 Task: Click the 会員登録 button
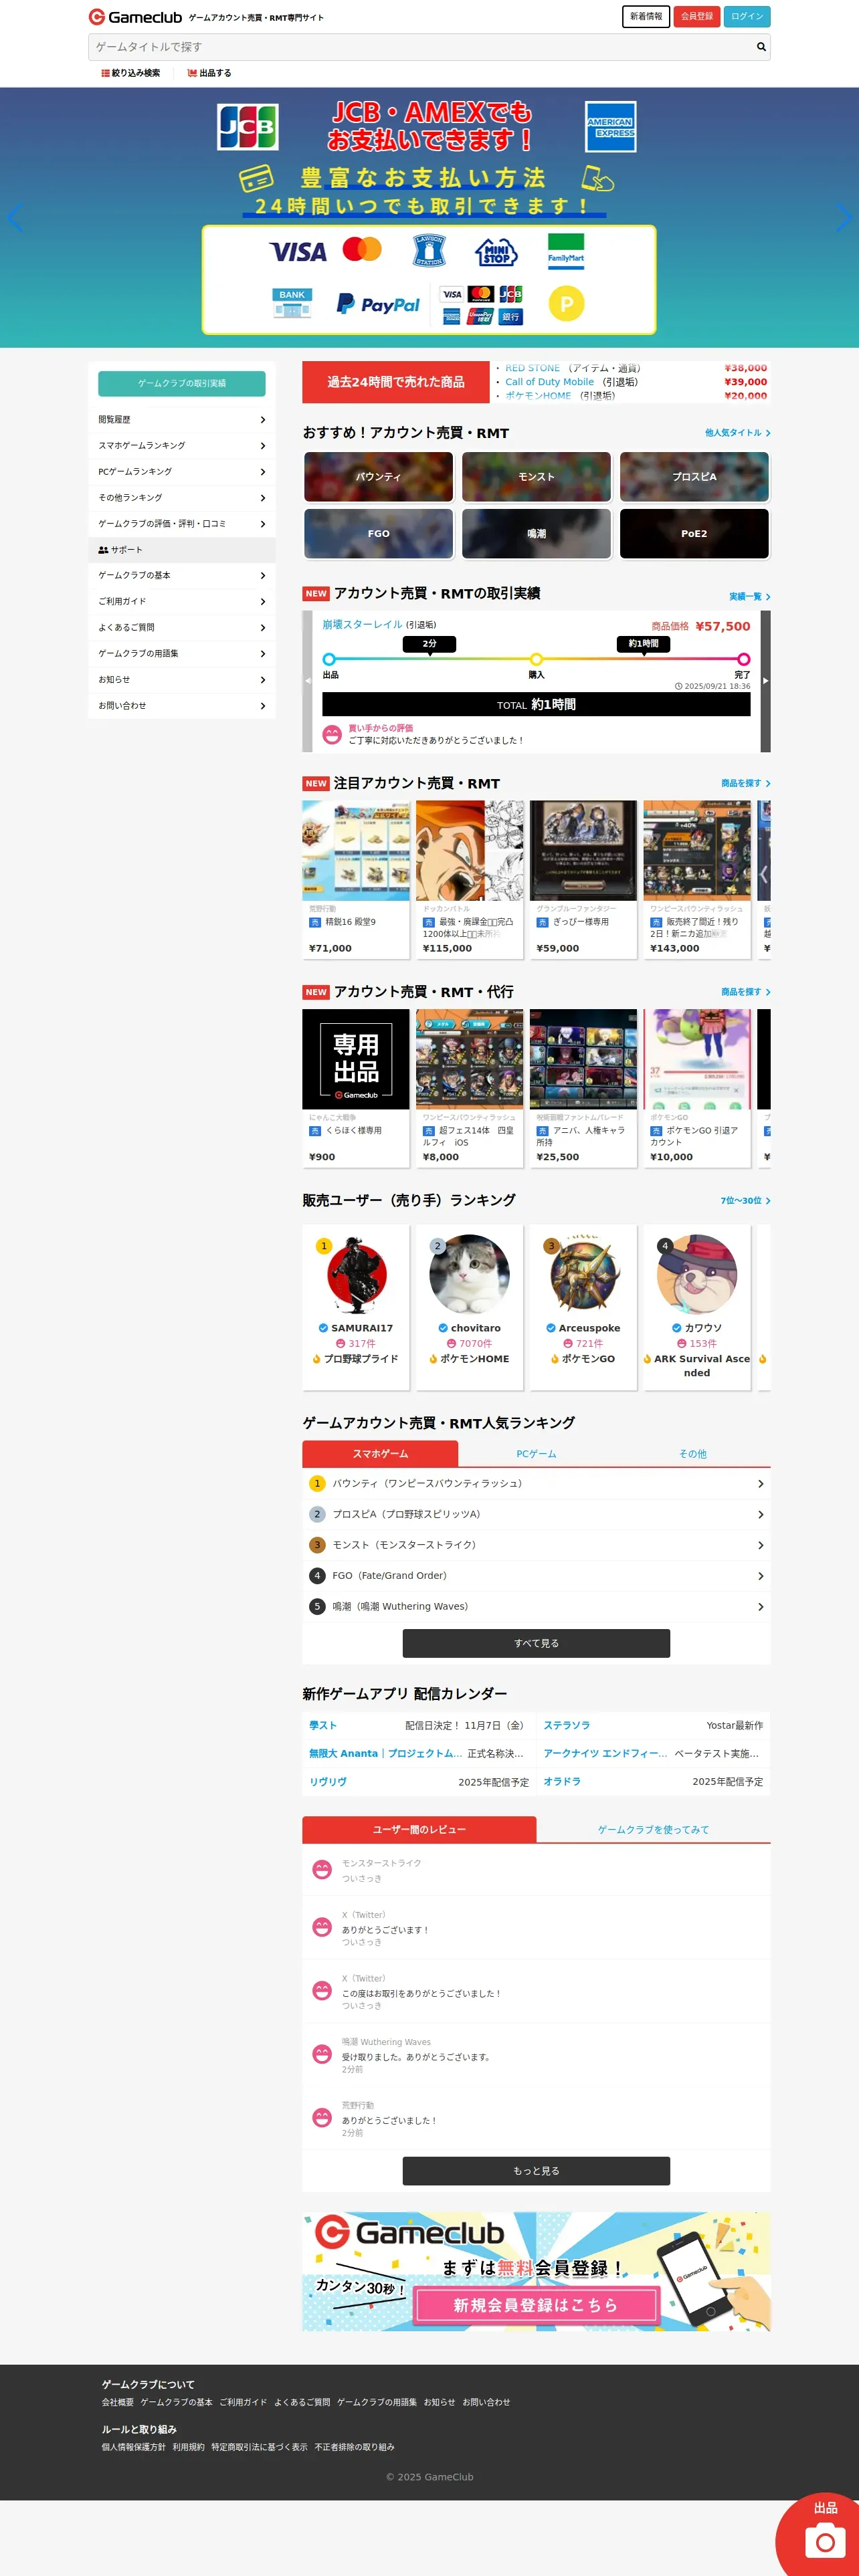point(697,17)
